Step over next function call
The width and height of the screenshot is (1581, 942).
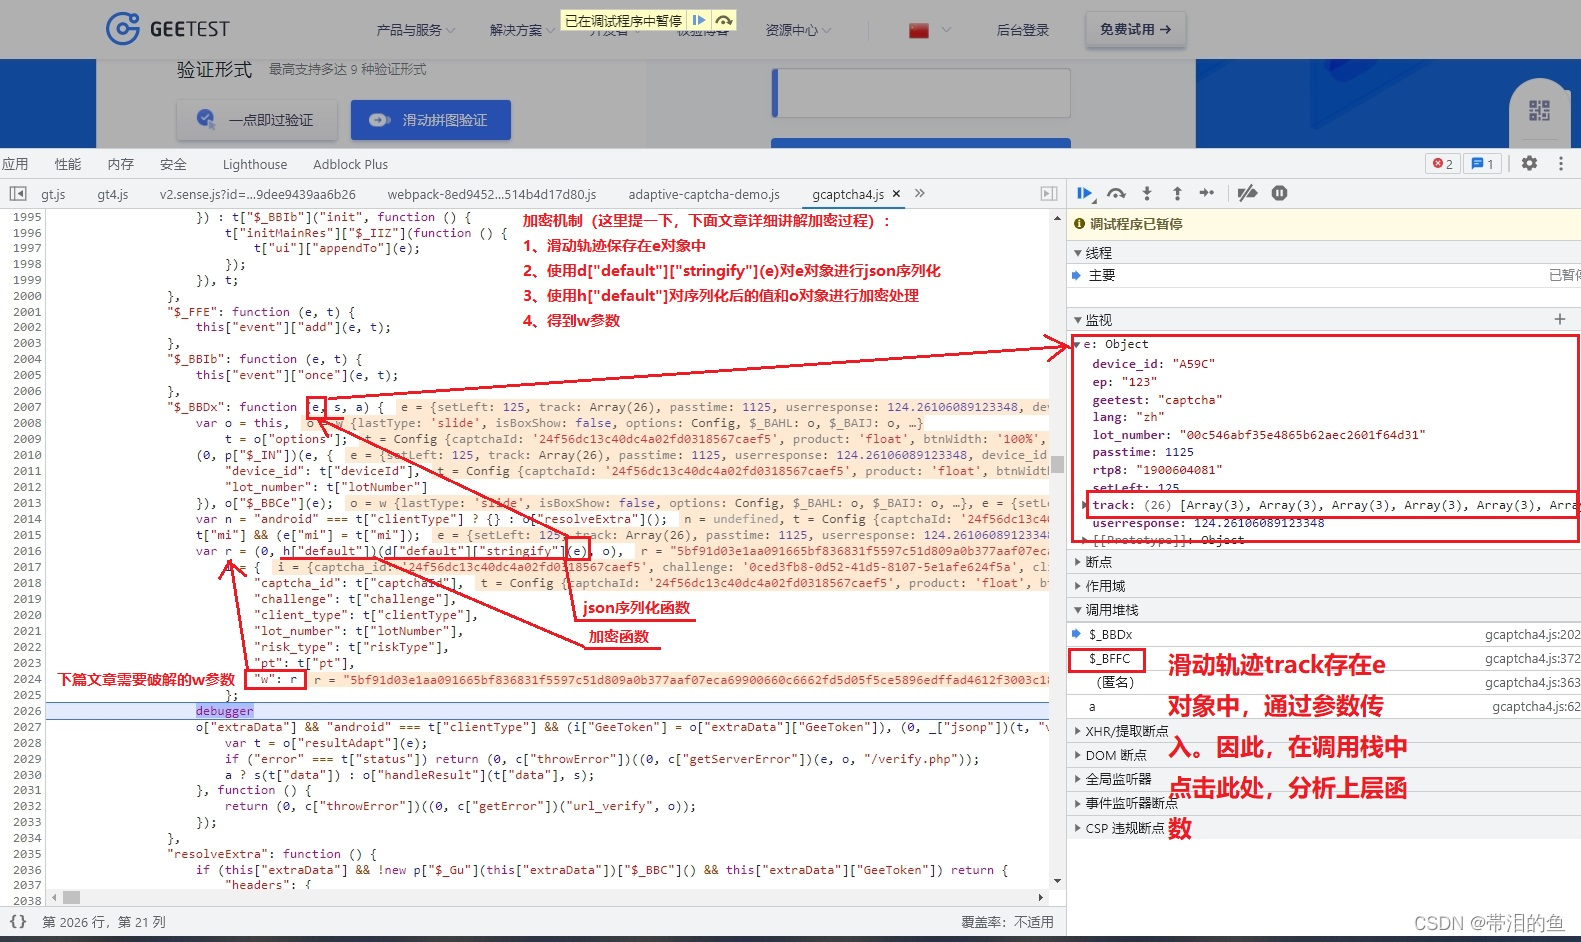[x=1117, y=194]
